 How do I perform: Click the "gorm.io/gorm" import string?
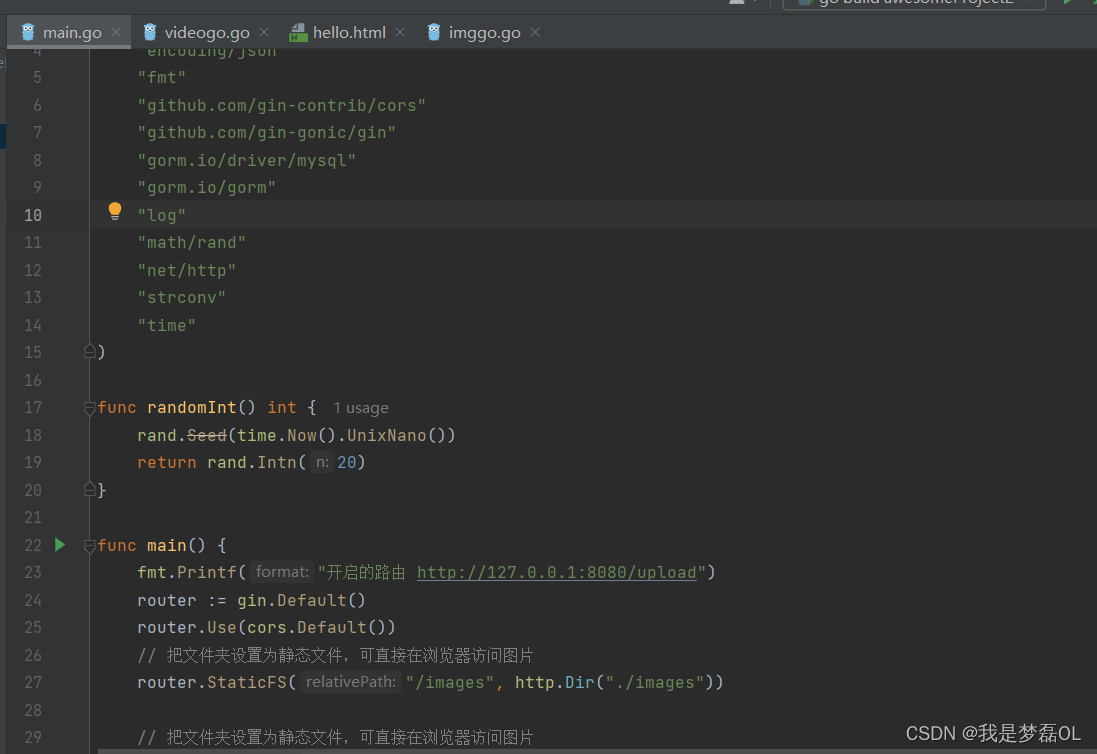point(207,188)
